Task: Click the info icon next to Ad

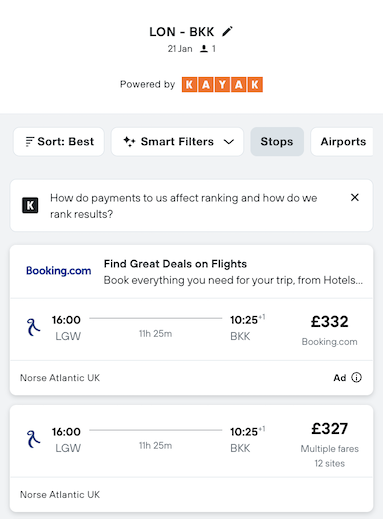Action: pyautogui.click(x=356, y=378)
